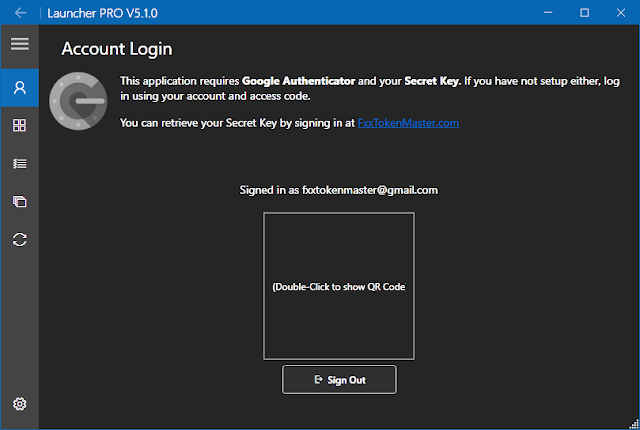Maximize the Launcher PRO window
640x430 pixels.
pos(584,13)
